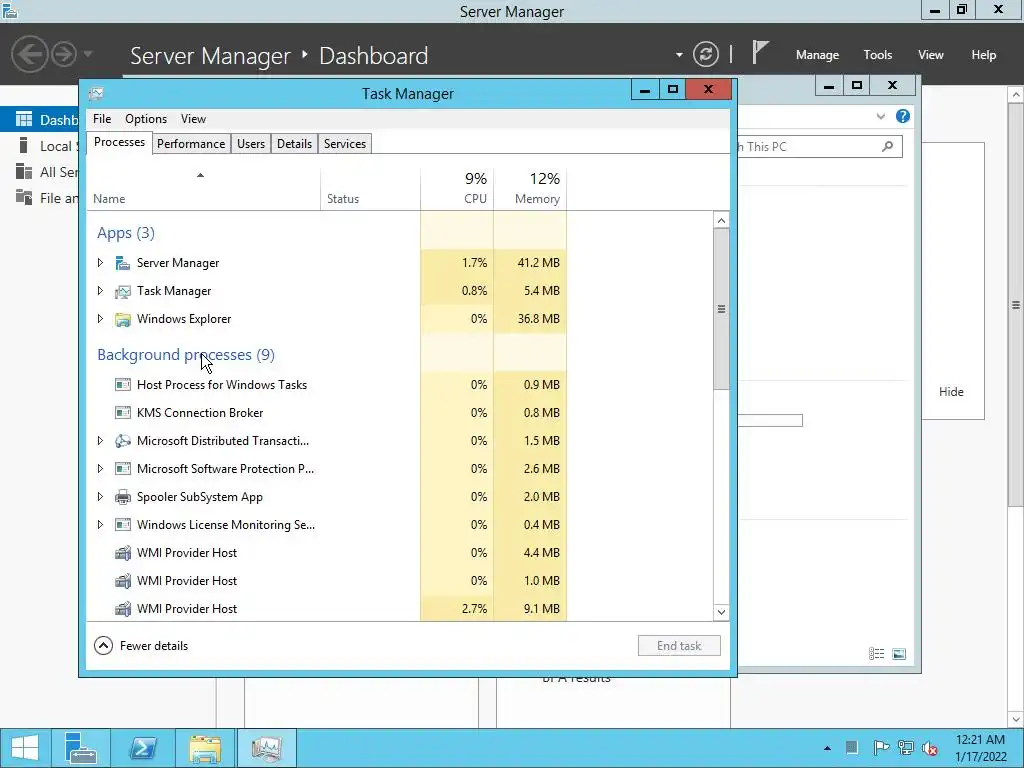Viewport: 1024px width, 768px height.
Task: Click the WMI Provider Host 4.4 MB icon
Action: pos(123,553)
